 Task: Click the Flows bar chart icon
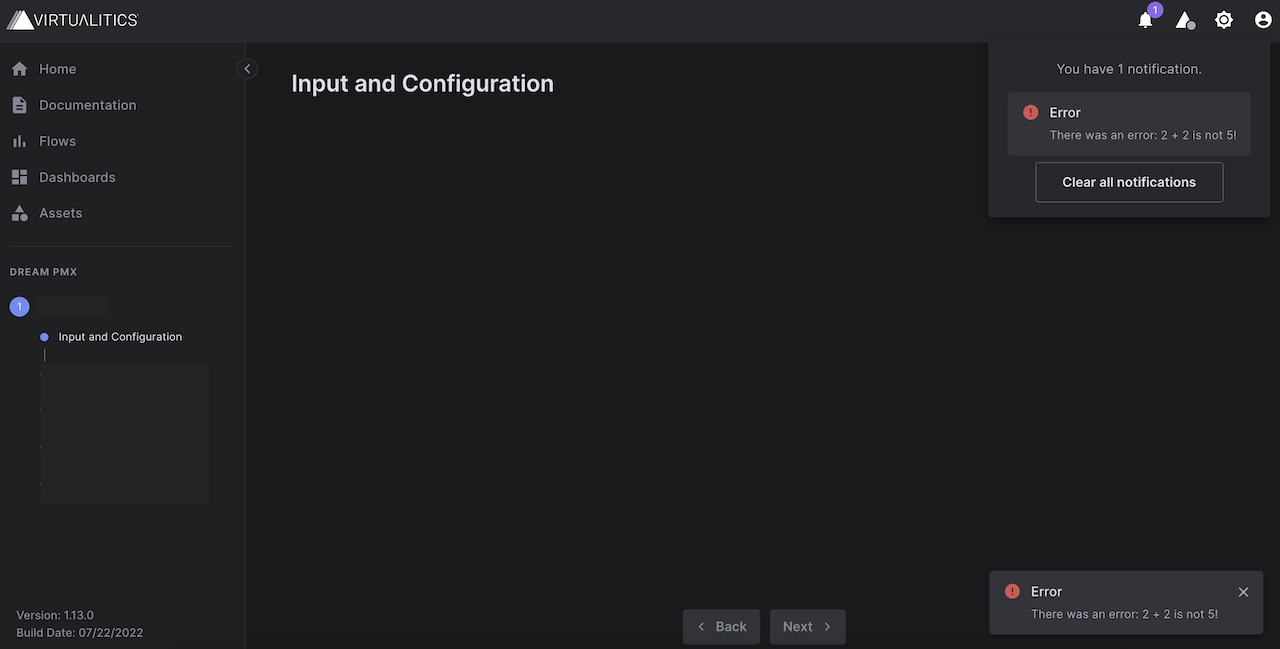click(19, 141)
